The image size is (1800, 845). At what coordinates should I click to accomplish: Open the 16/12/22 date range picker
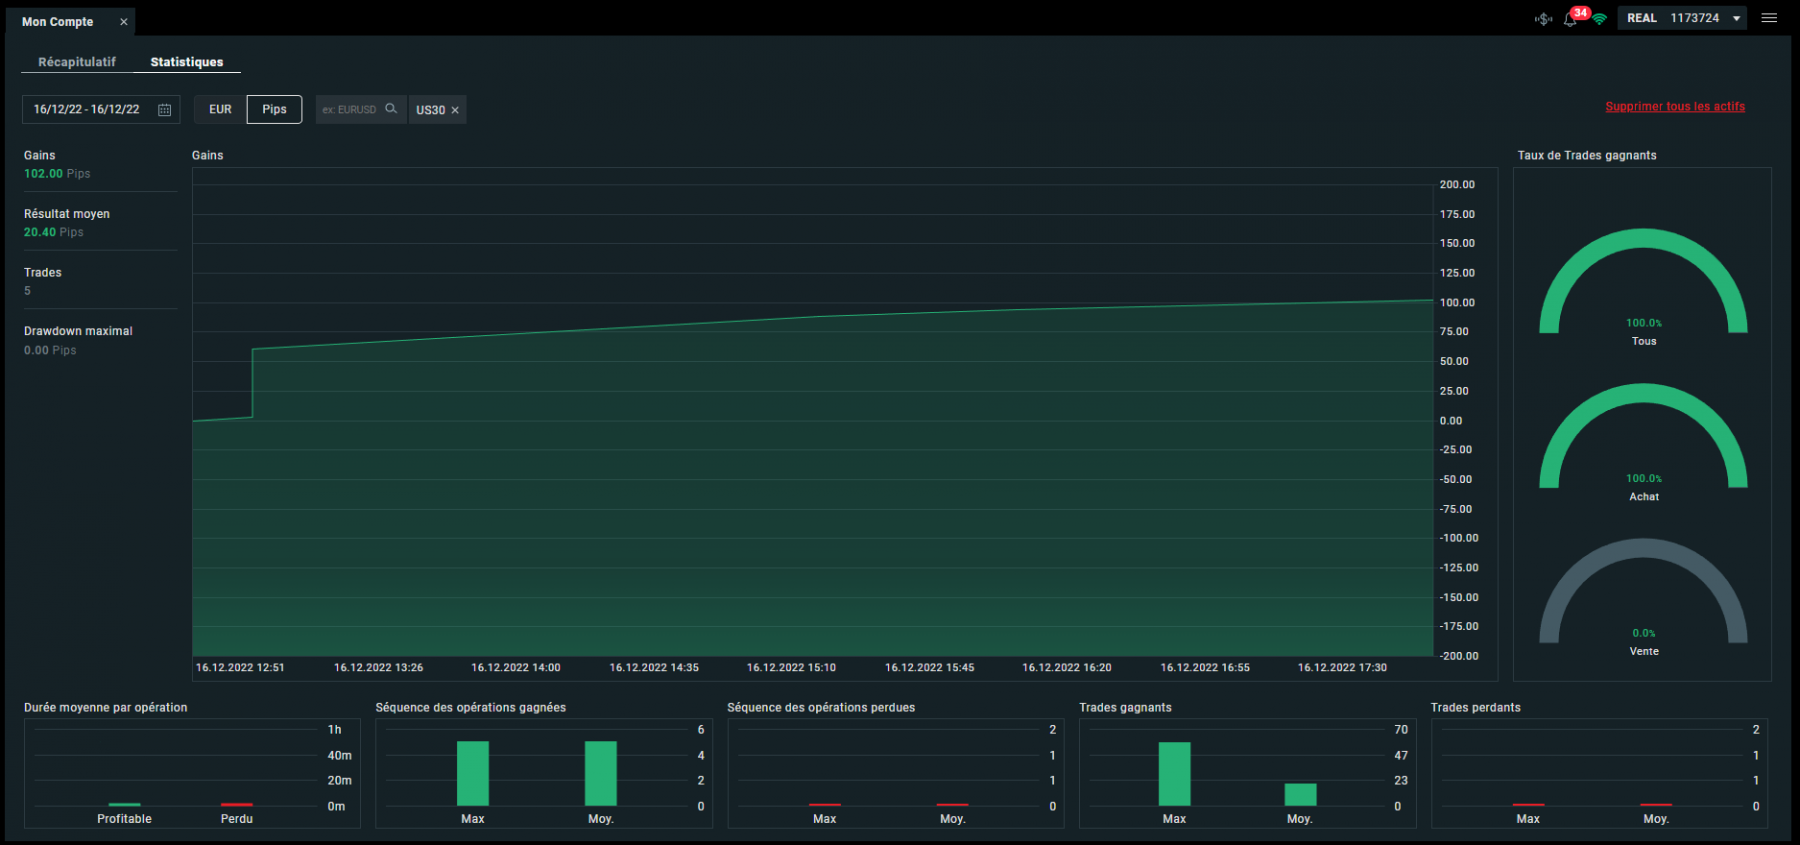point(101,109)
